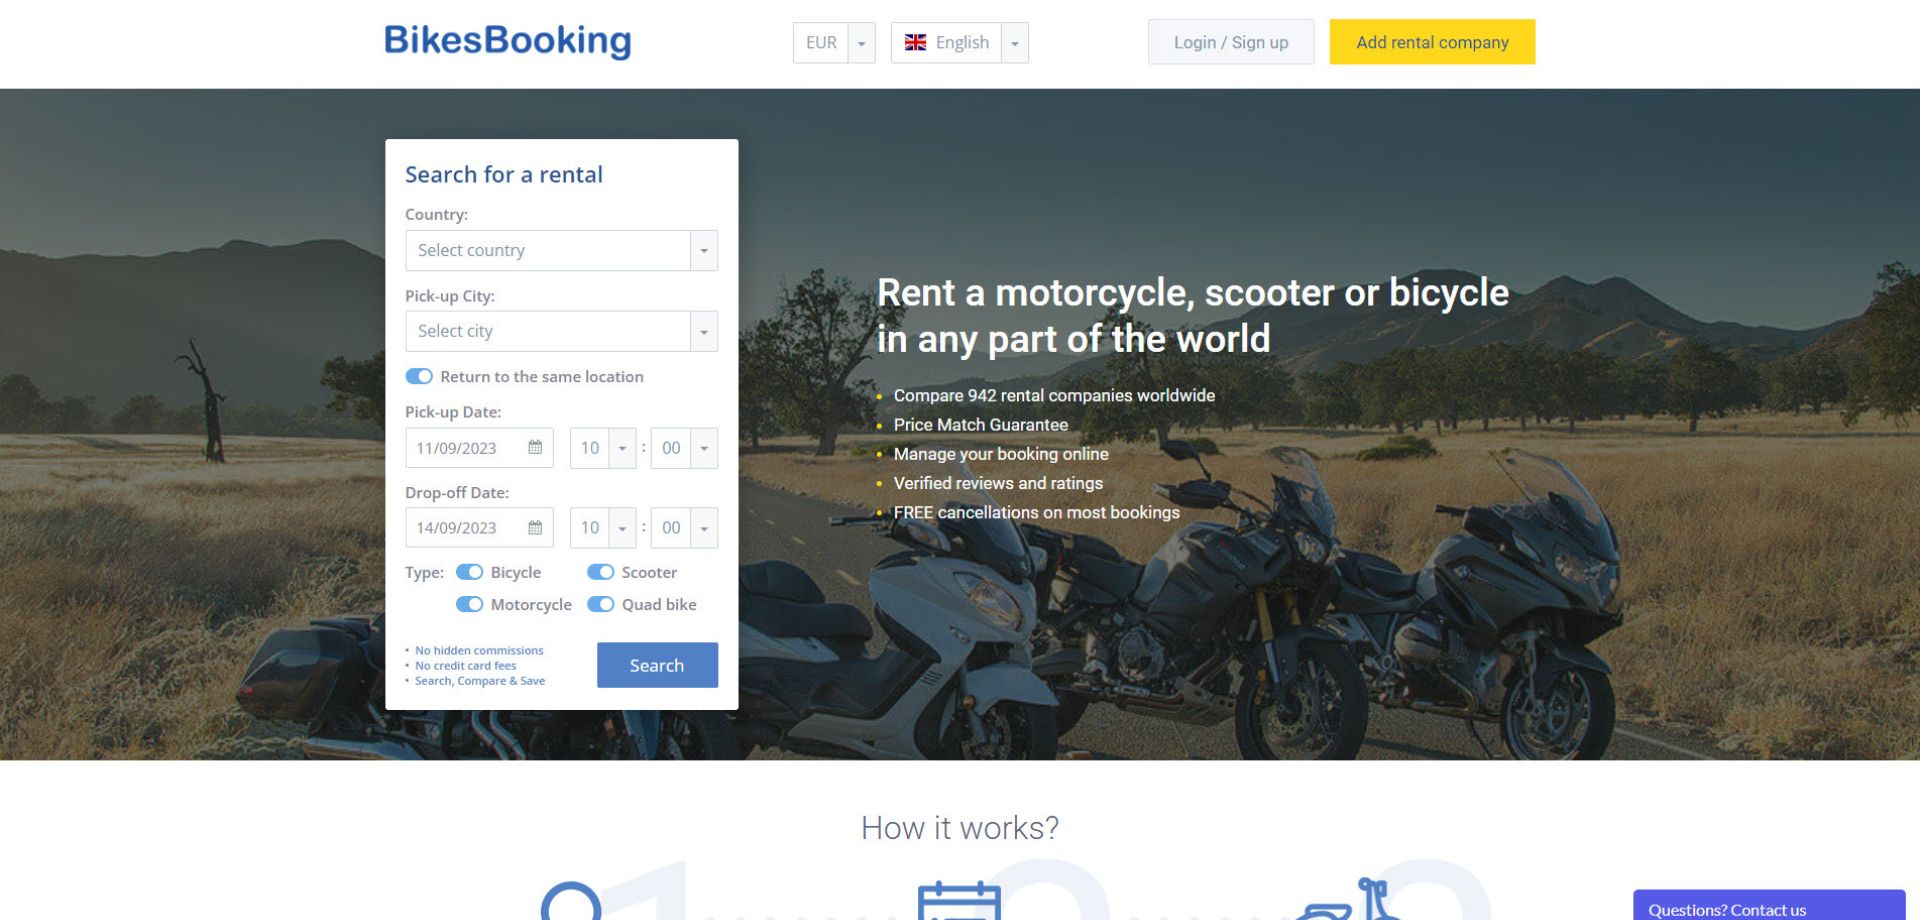Click the pick-up date calendar icon
This screenshot has width=1920, height=920.
click(534, 447)
